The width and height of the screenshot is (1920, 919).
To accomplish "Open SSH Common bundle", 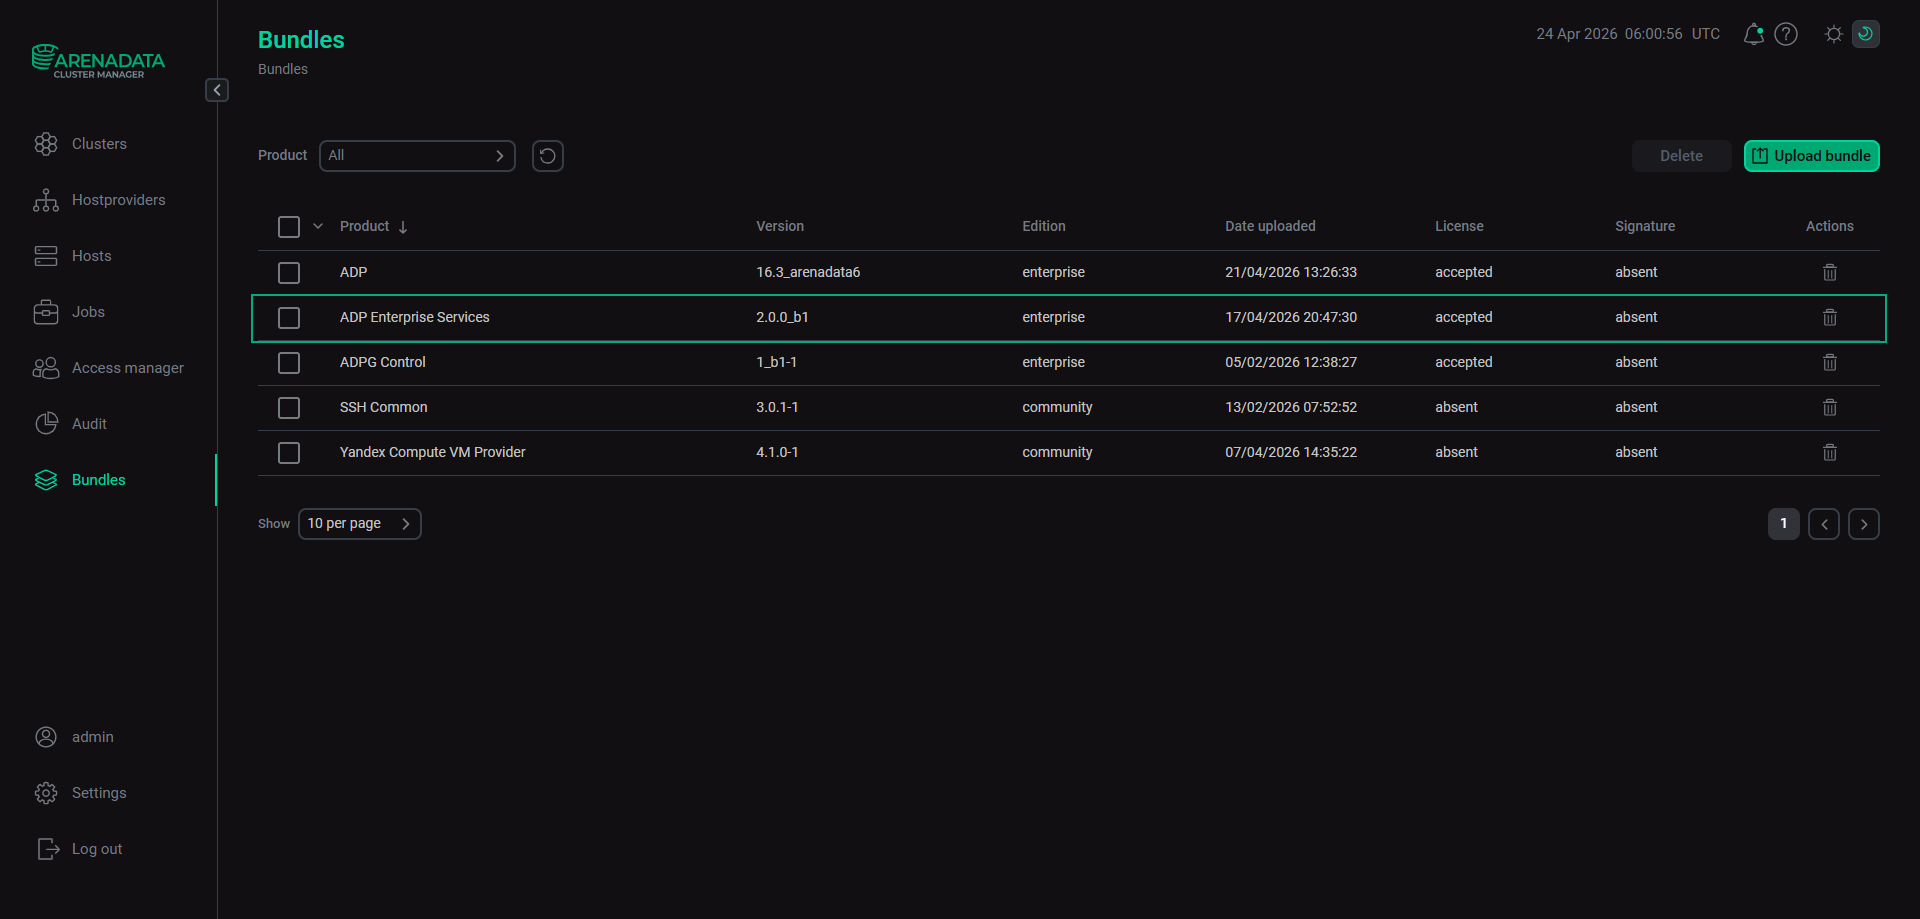I will point(383,408).
